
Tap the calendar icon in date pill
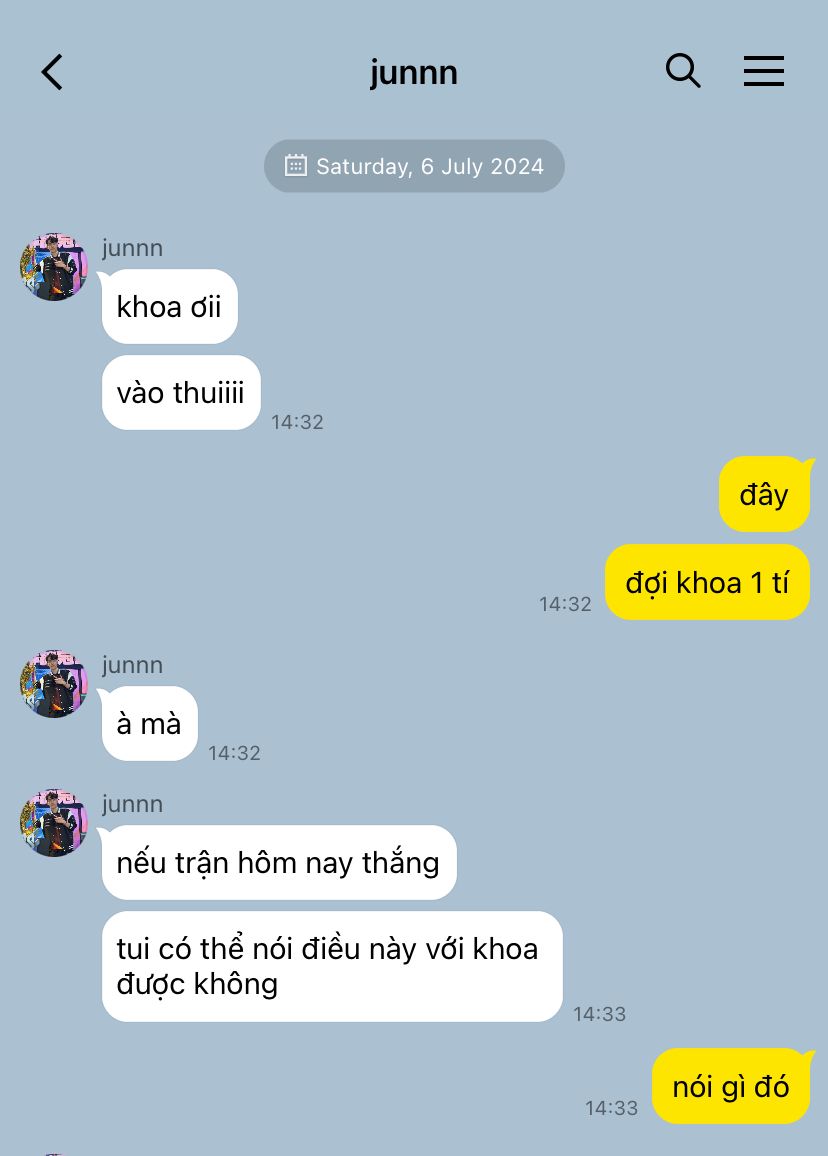click(296, 165)
